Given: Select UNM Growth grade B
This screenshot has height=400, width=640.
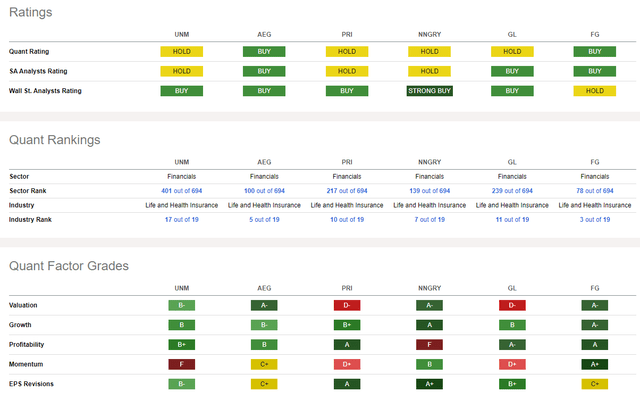Looking at the screenshot, I should [x=182, y=325].
